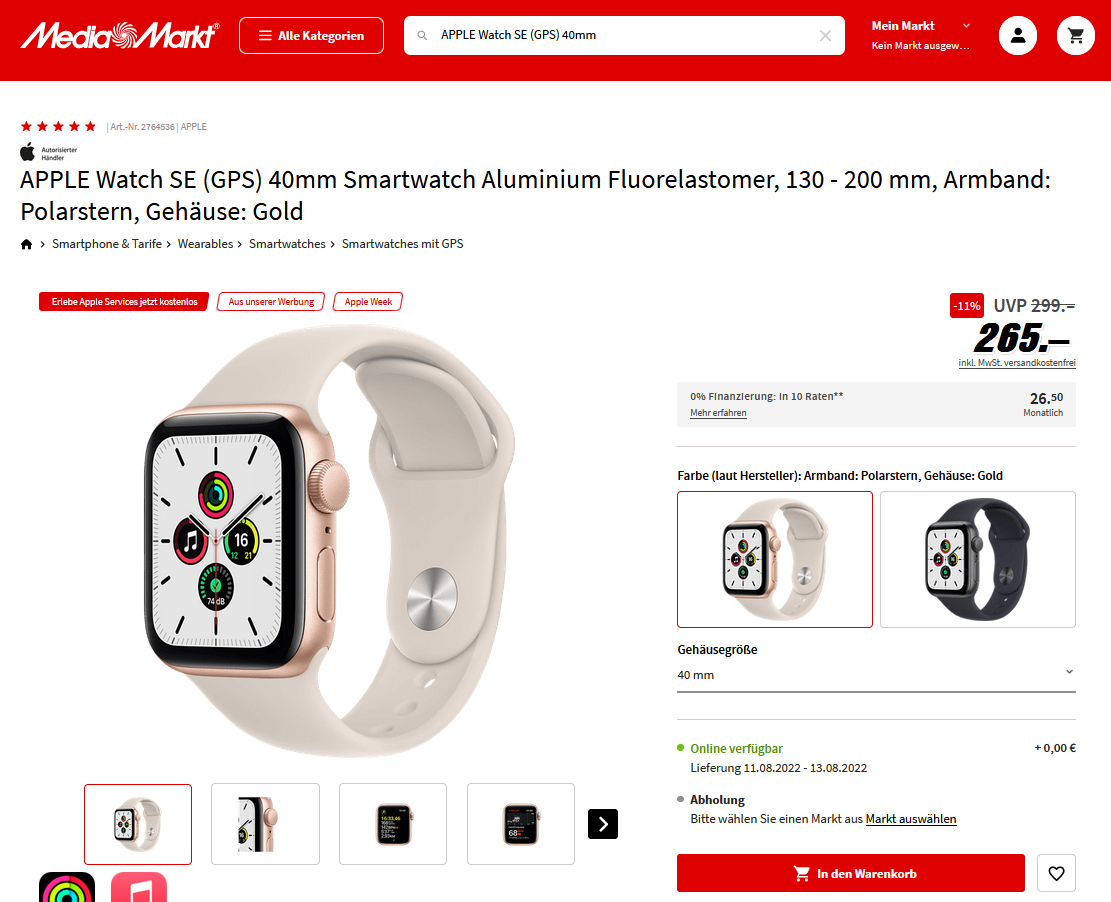Show next product thumbnails arrow
The image size is (1111, 902).
[603, 824]
